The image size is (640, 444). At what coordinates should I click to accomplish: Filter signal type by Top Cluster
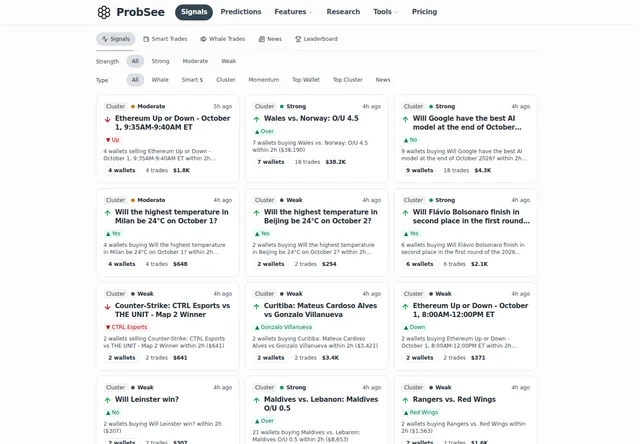point(348,80)
